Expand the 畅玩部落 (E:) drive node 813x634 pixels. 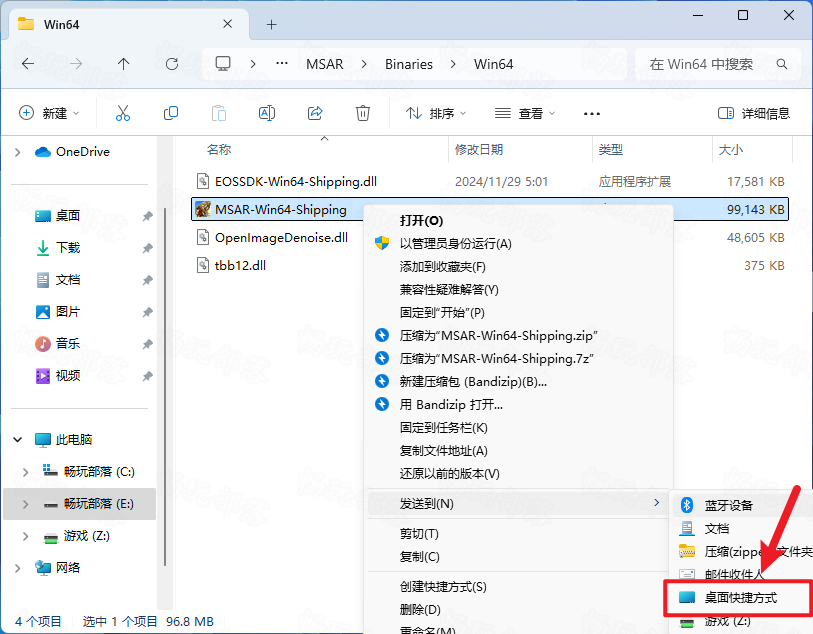pos(25,504)
